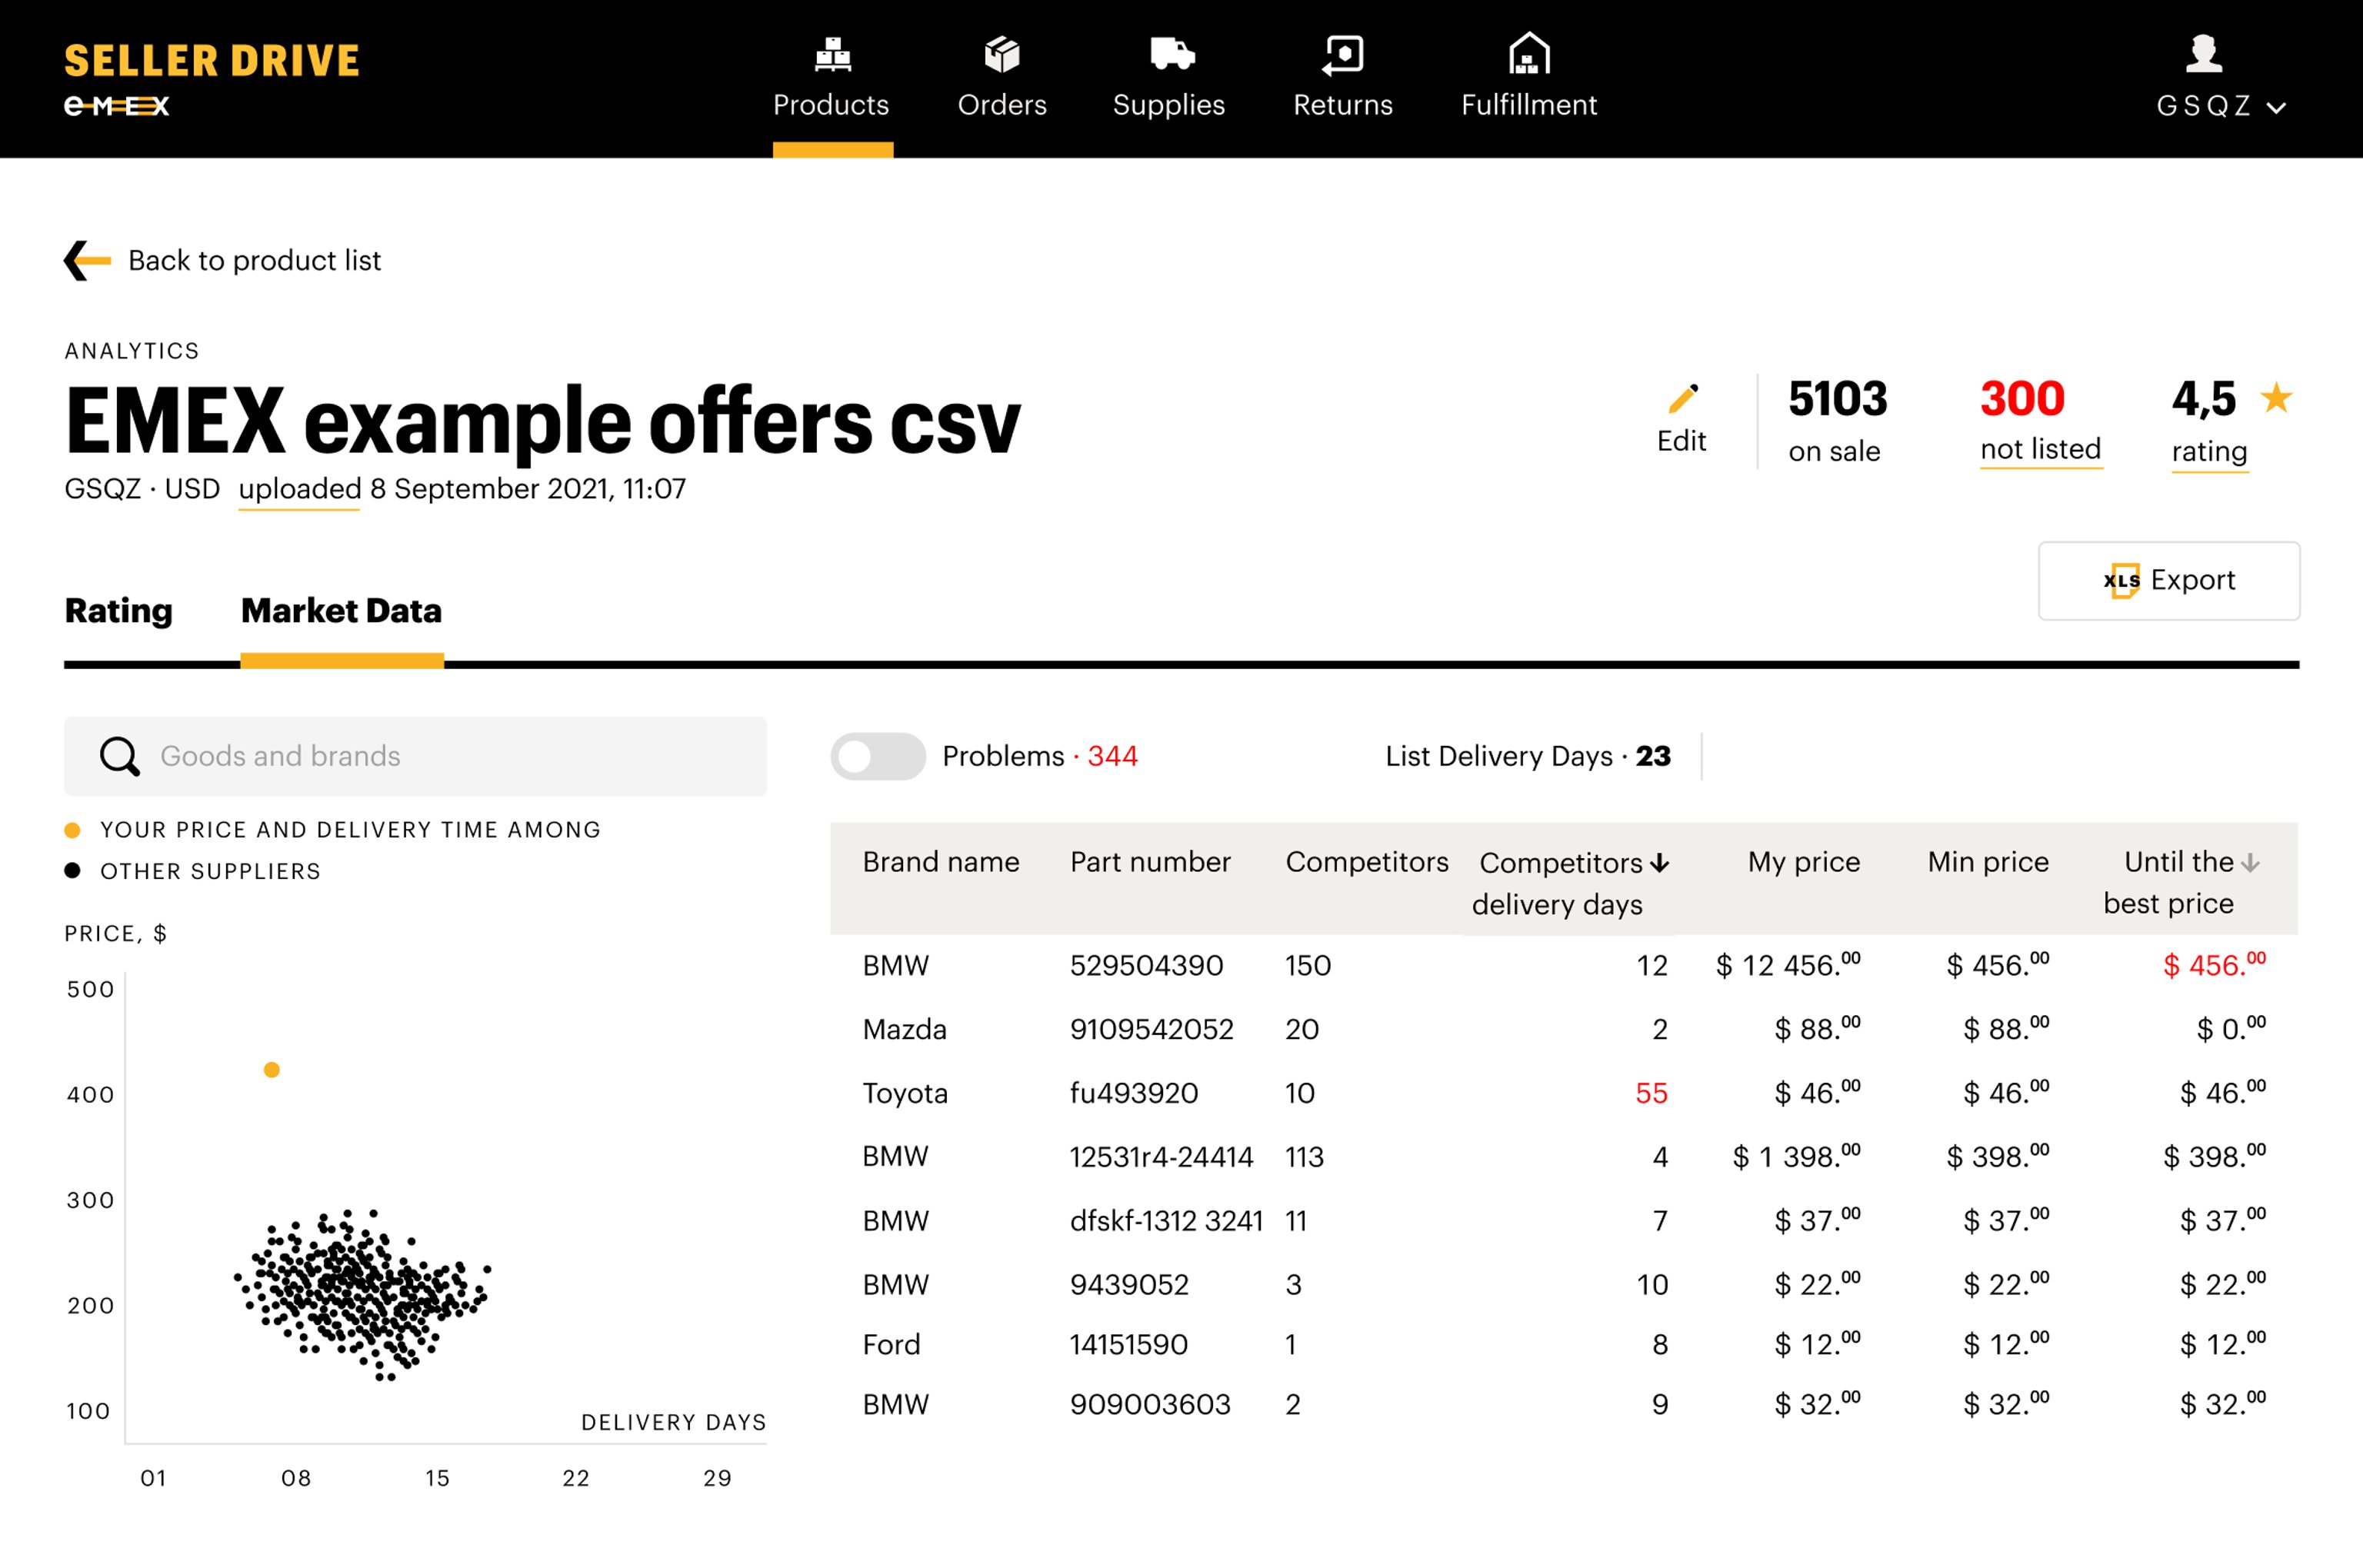Click the Supplies truck icon
The height and width of the screenshot is (1568, 2363).
click(x=1171, y=54)
